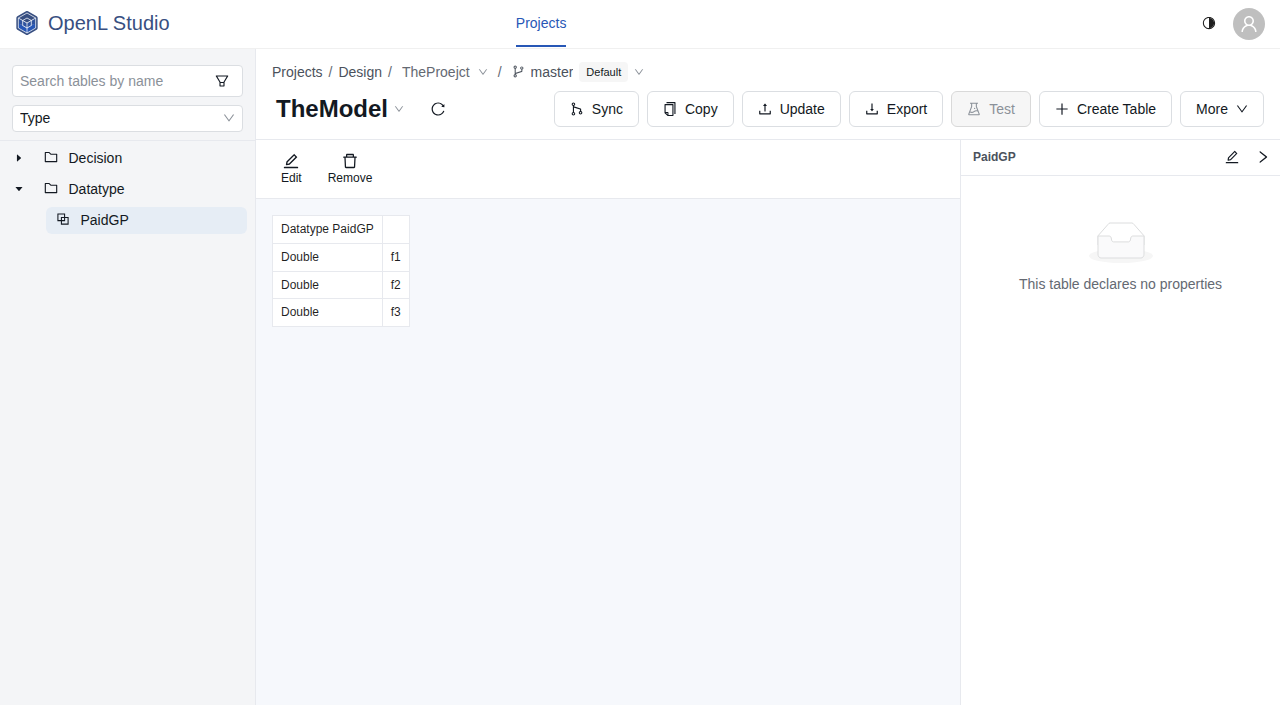Click the Design breadcrumb link
Image resolution: width=1280 pixels, height=720 pixels.
[360, 72]
